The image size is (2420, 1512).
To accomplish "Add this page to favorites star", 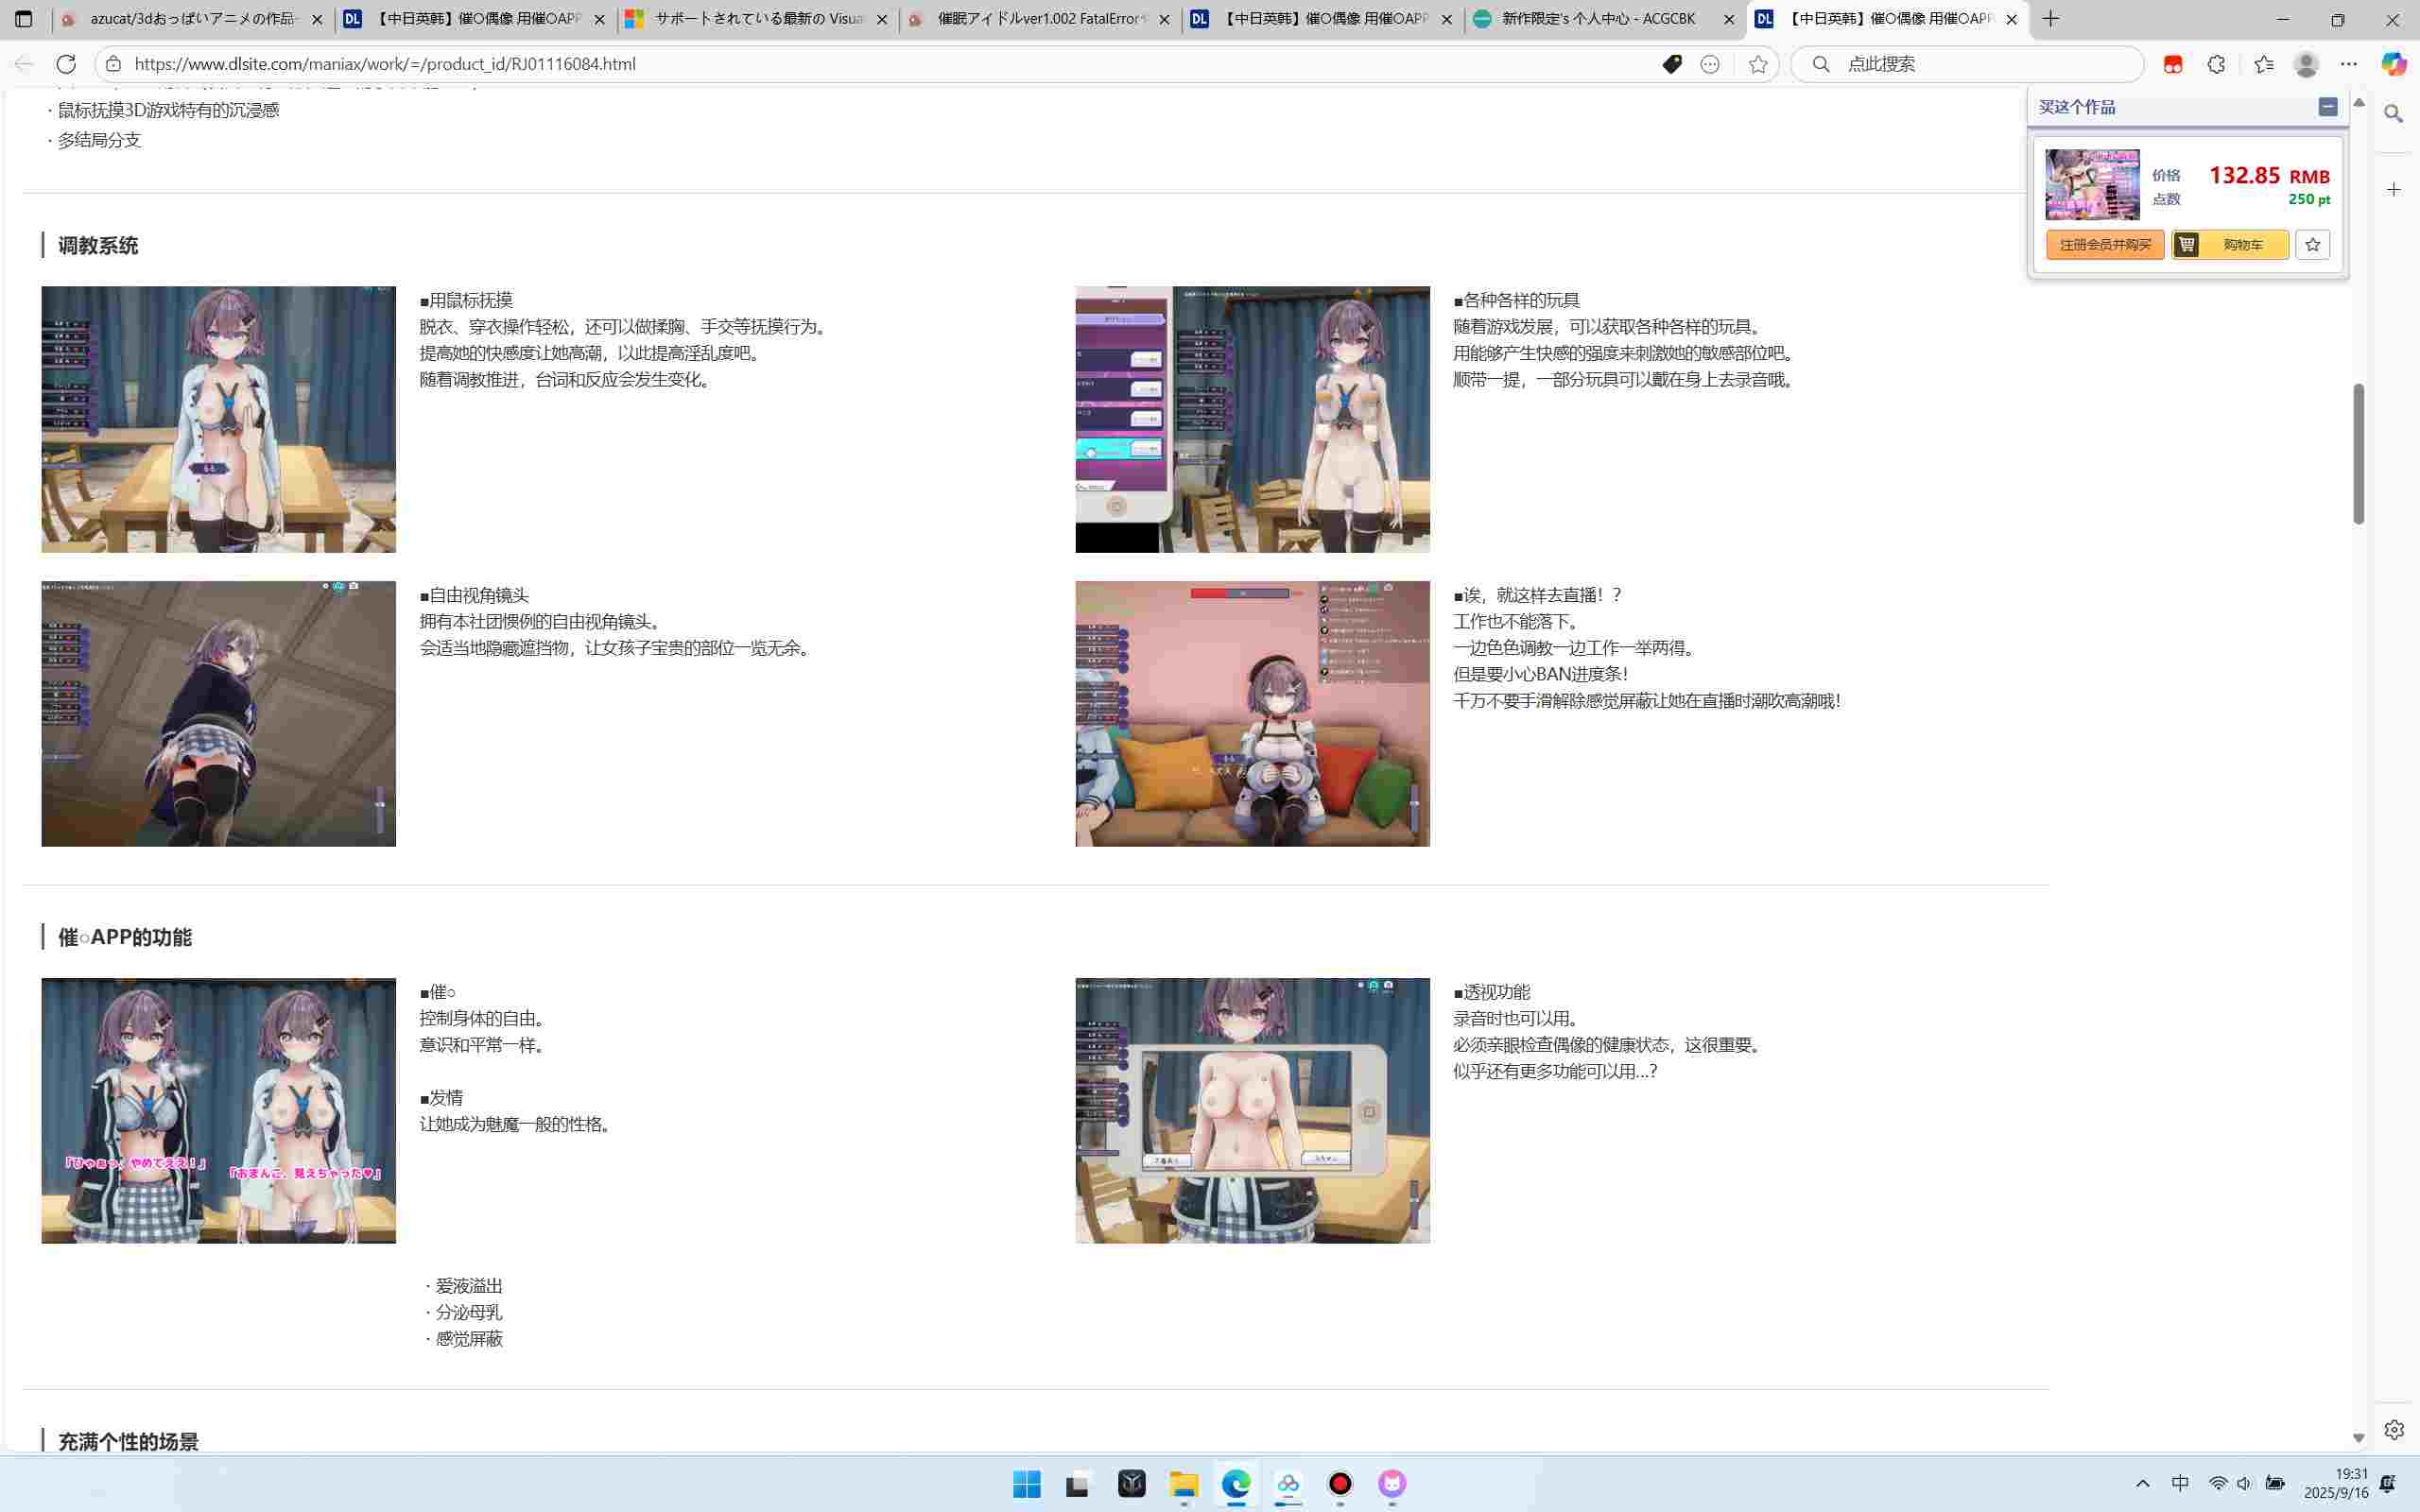I will tap(1758, 64).
